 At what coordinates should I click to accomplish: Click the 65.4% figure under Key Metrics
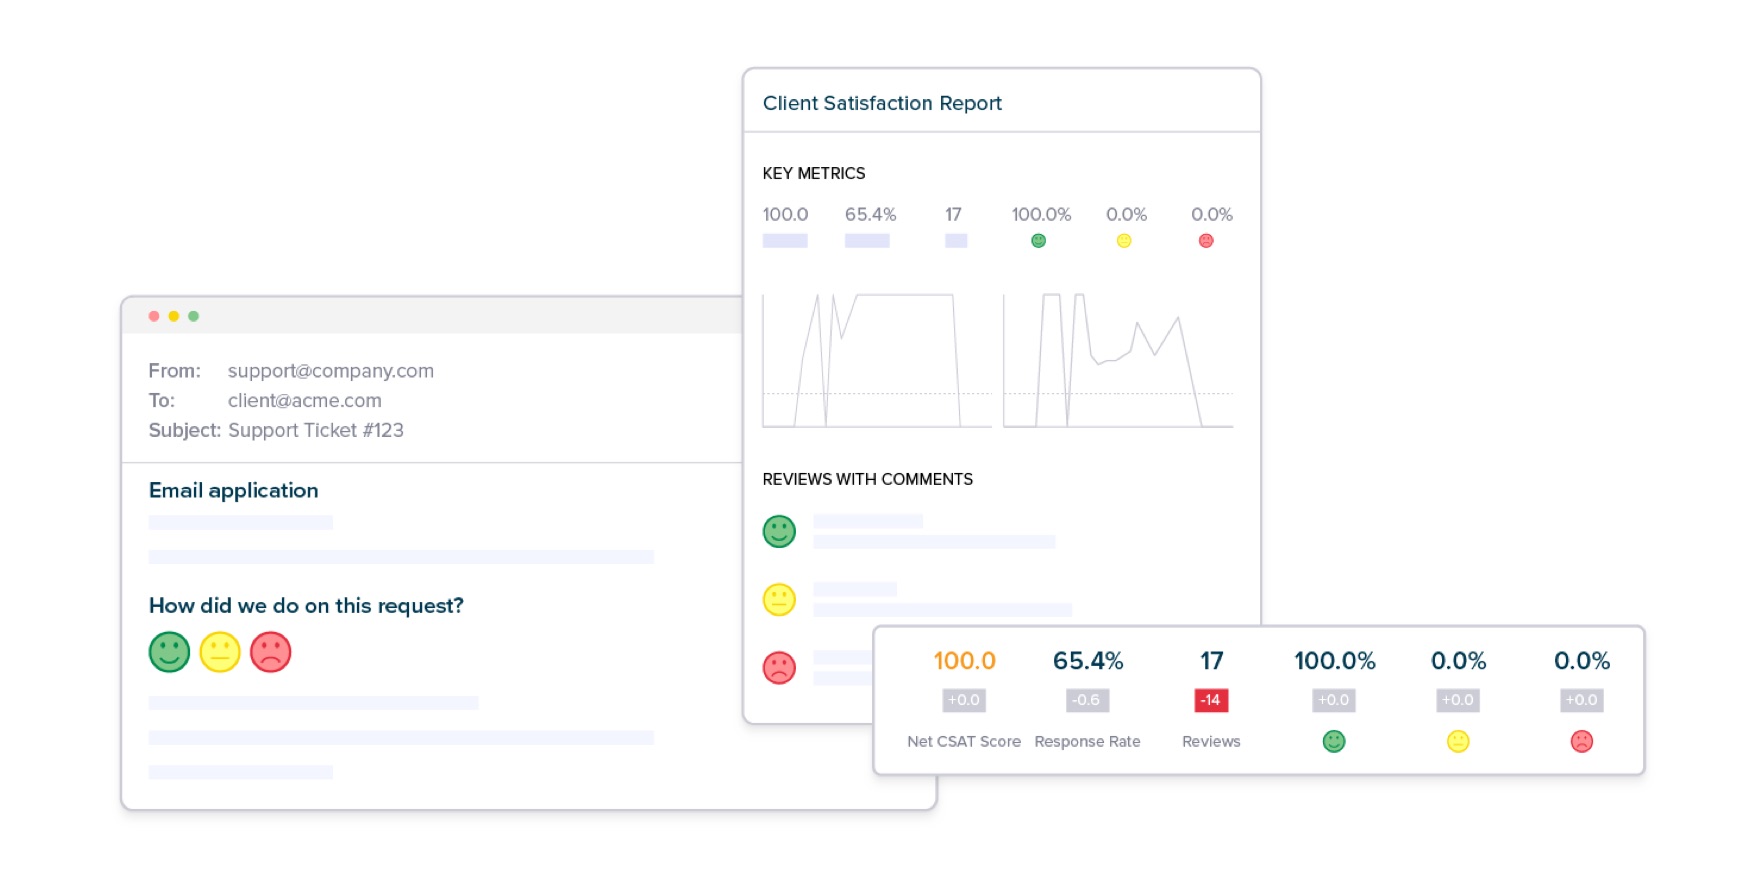(870, 214)
